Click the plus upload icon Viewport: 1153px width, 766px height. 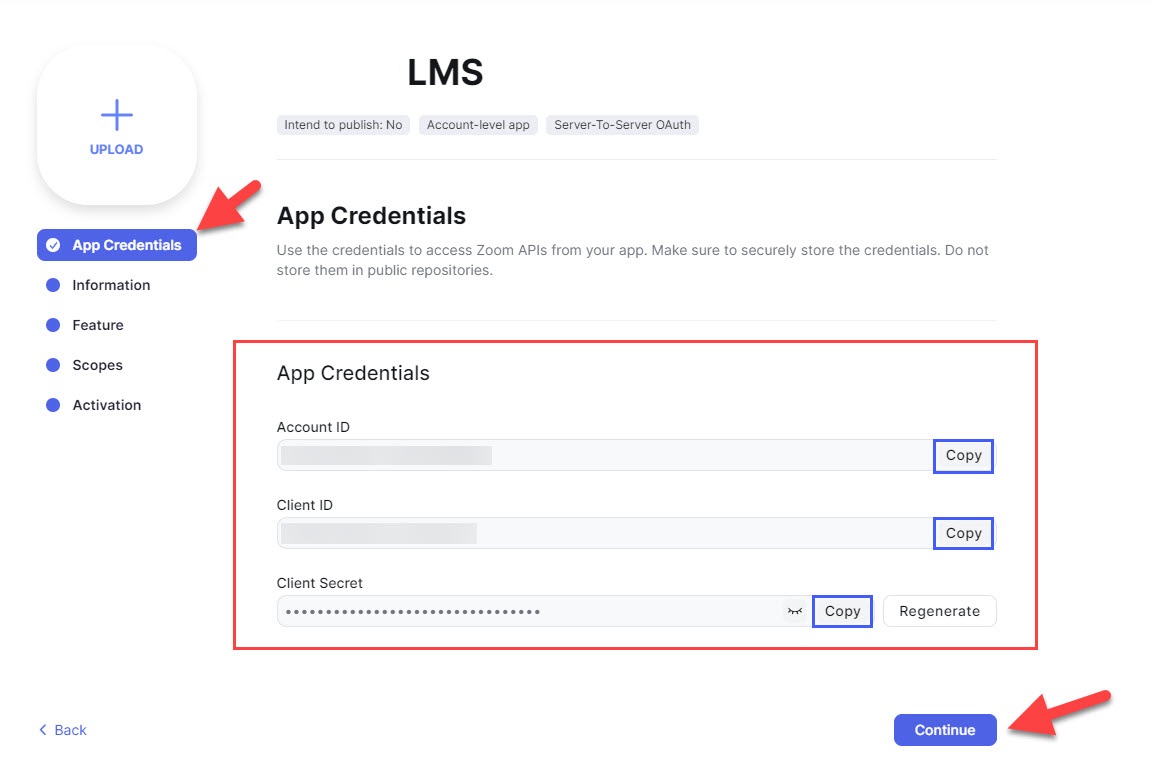click(116, 115)
